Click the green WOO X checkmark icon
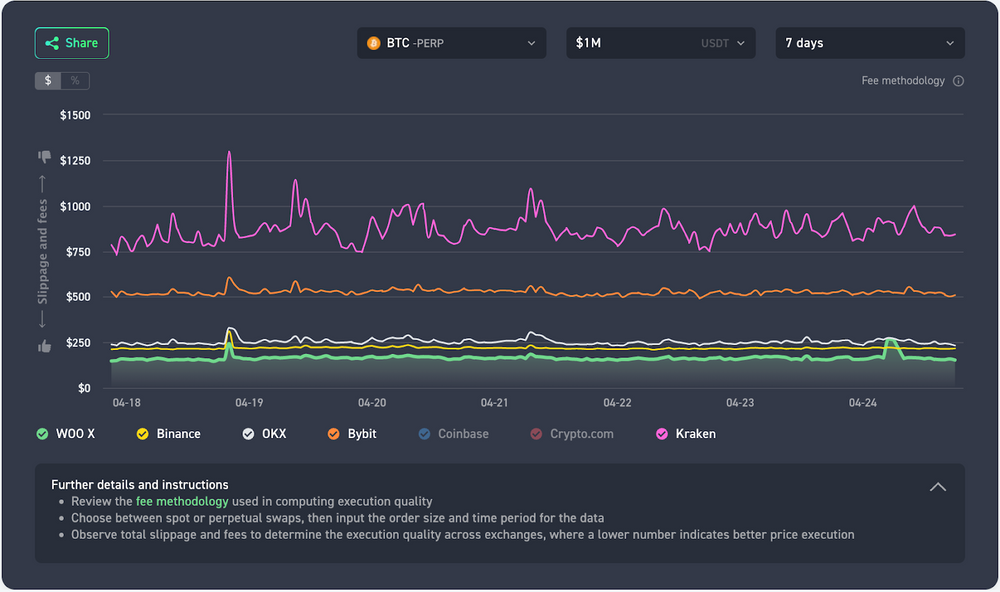 pyautogui.click(x=42, y=434)
